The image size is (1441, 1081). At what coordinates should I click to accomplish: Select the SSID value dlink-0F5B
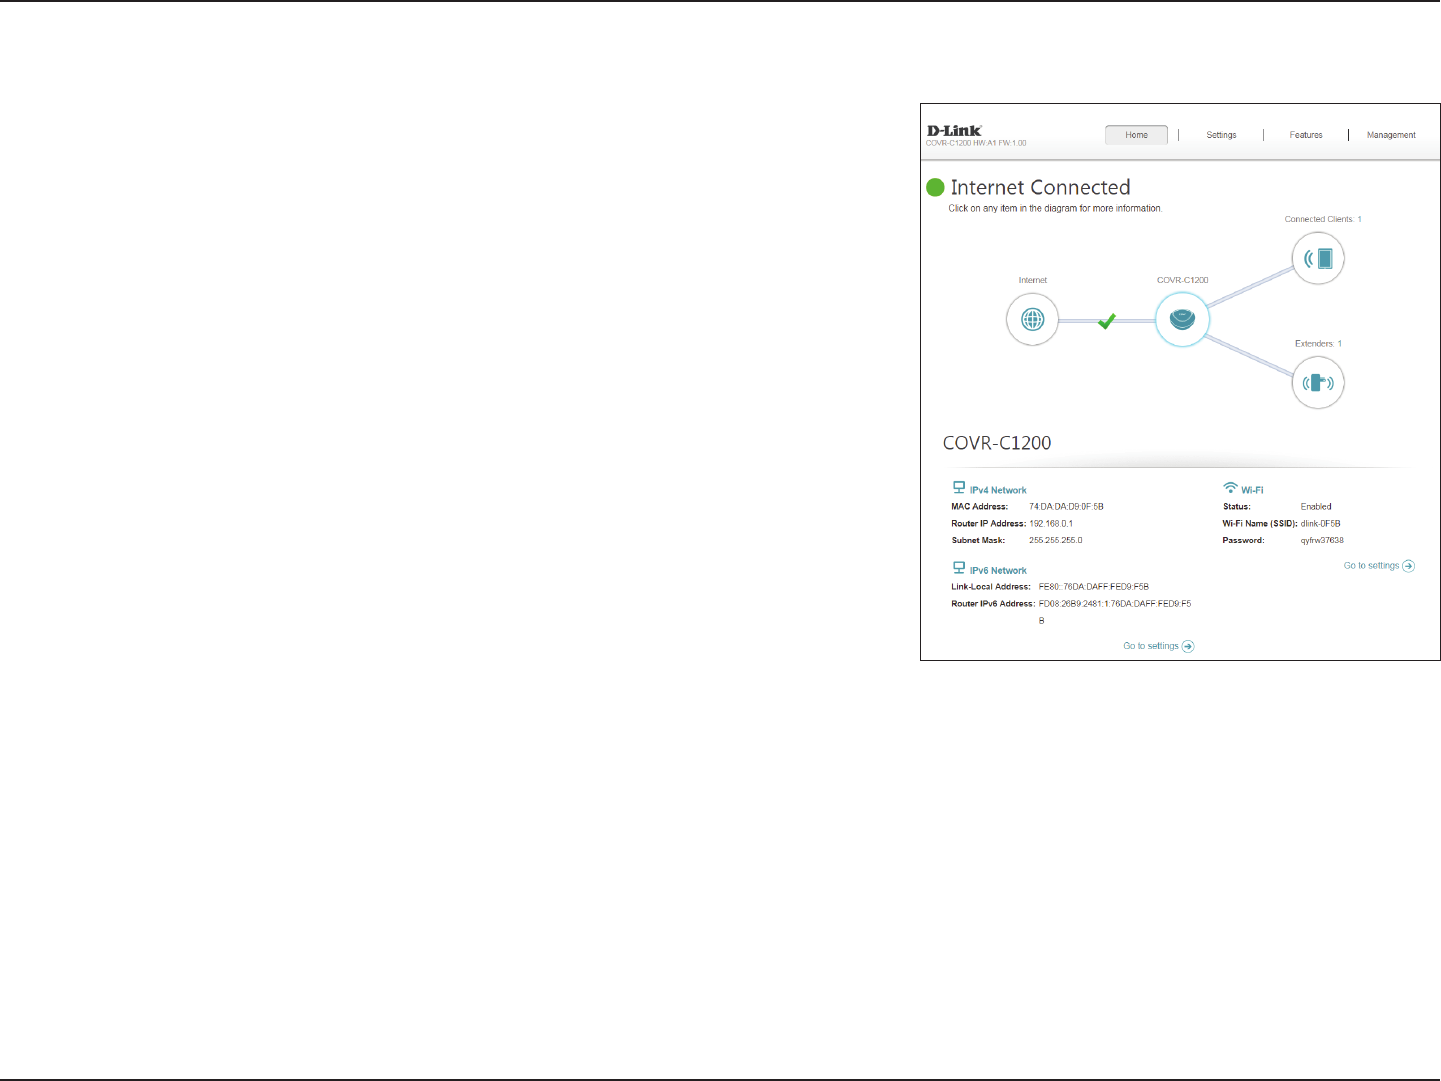[1320, 524]
